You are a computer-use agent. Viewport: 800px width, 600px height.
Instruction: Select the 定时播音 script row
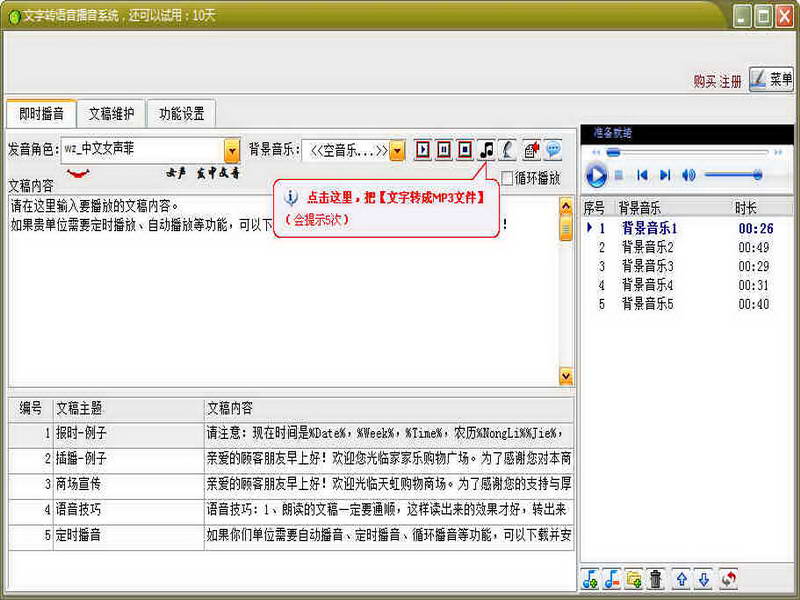(291, 535)
